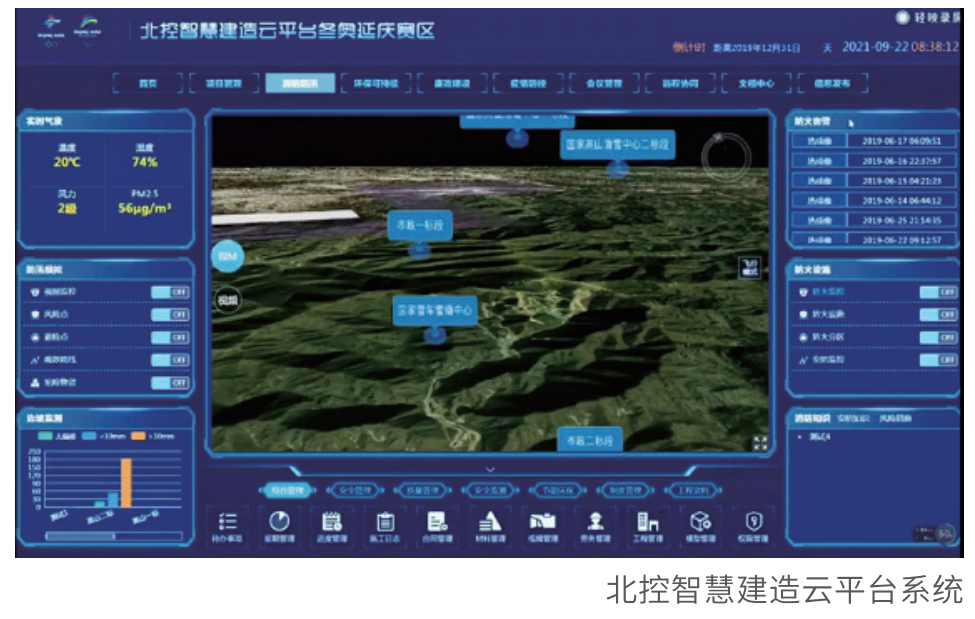This screenshot has height=619, width=975.
Task: Select 制度管理 category button
Action: (x=626, y=490)
